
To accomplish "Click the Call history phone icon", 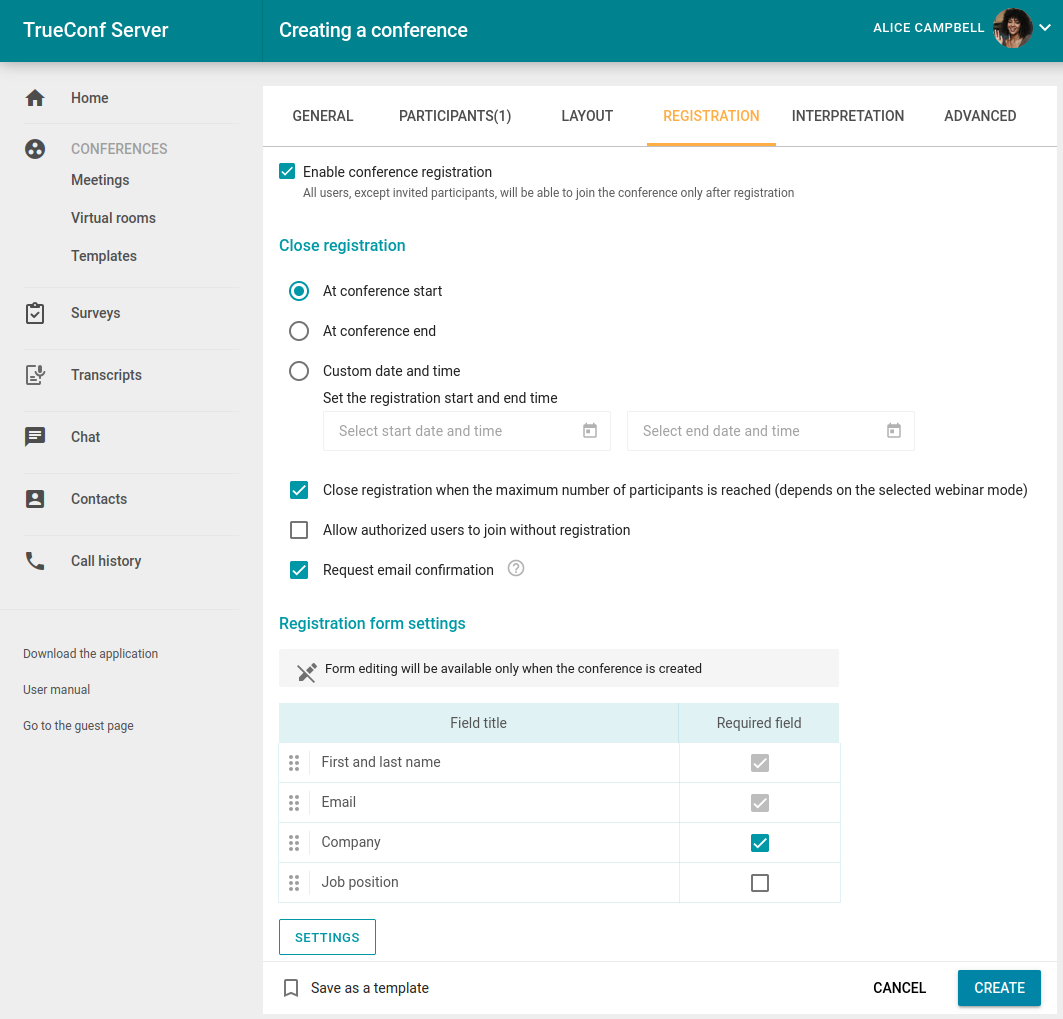I will 35,561.
